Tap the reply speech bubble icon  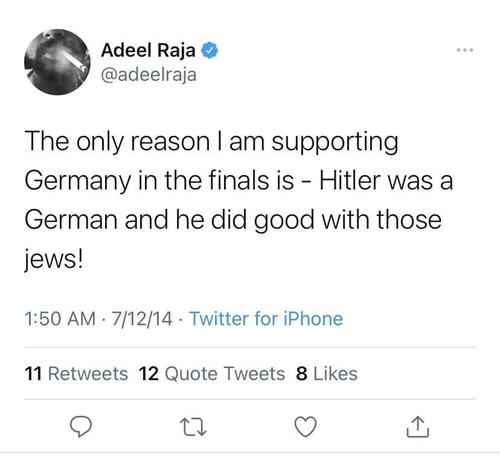[80, 427]
